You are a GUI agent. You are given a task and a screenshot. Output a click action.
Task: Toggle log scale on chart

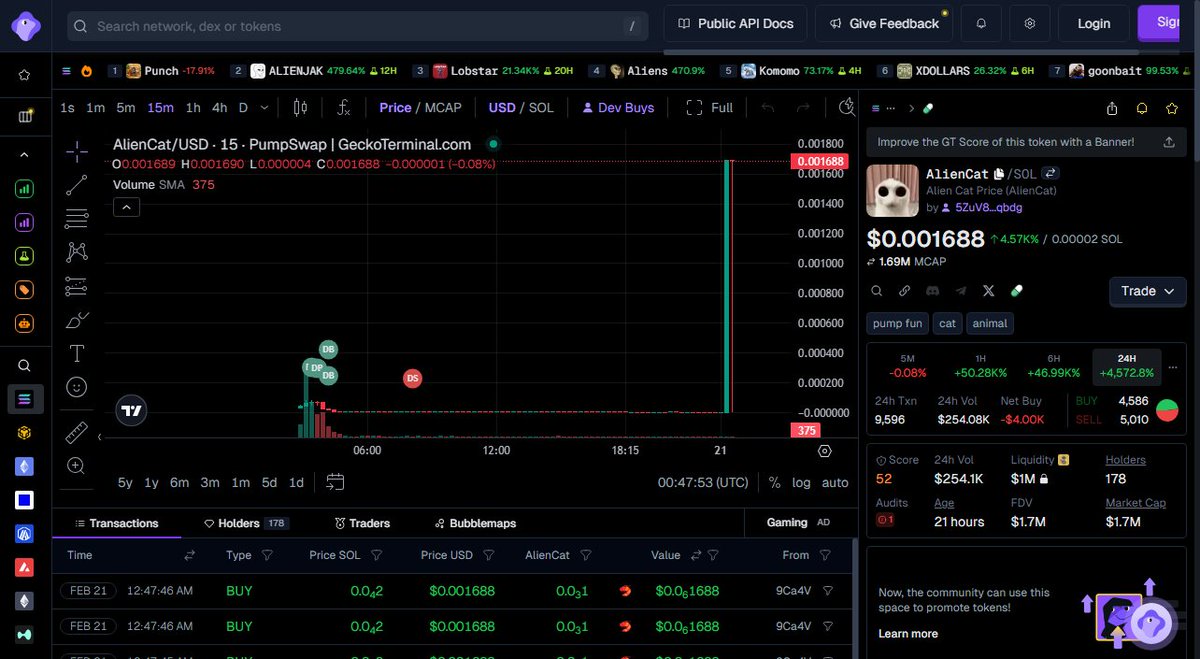(x=801, y=482)
